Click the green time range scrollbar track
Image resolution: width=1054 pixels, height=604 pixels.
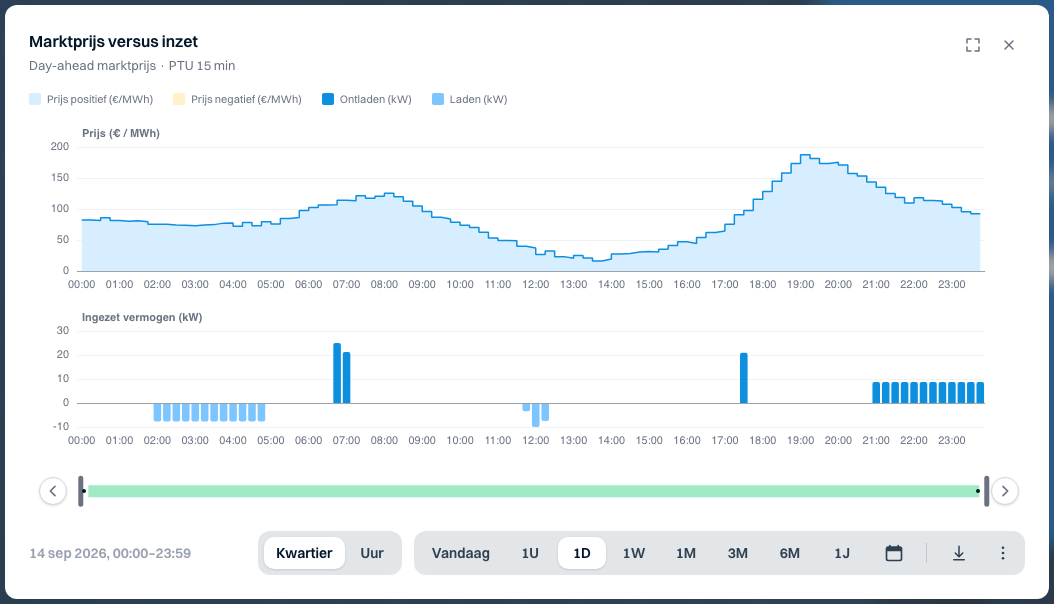click(534, 491)
